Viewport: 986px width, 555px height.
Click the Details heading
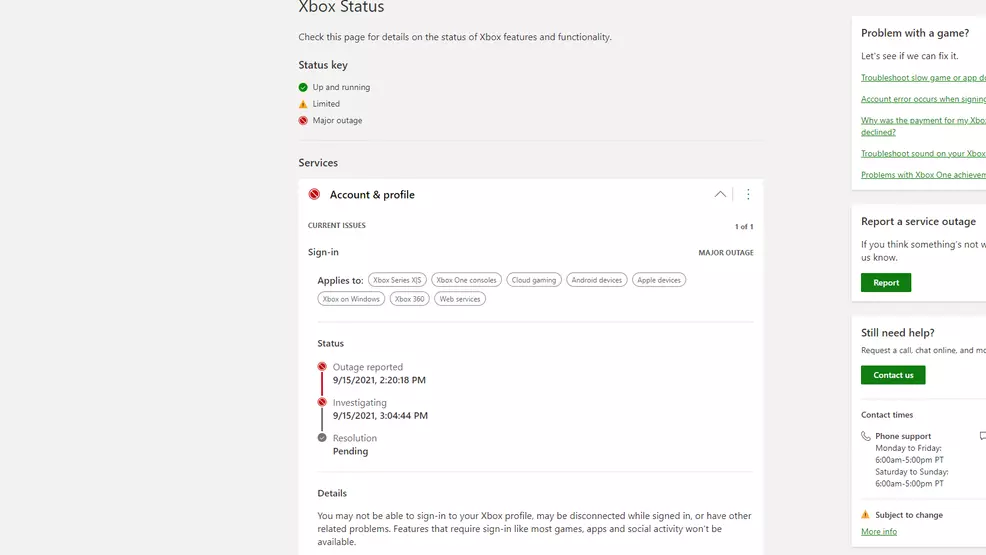pos(332,493)
